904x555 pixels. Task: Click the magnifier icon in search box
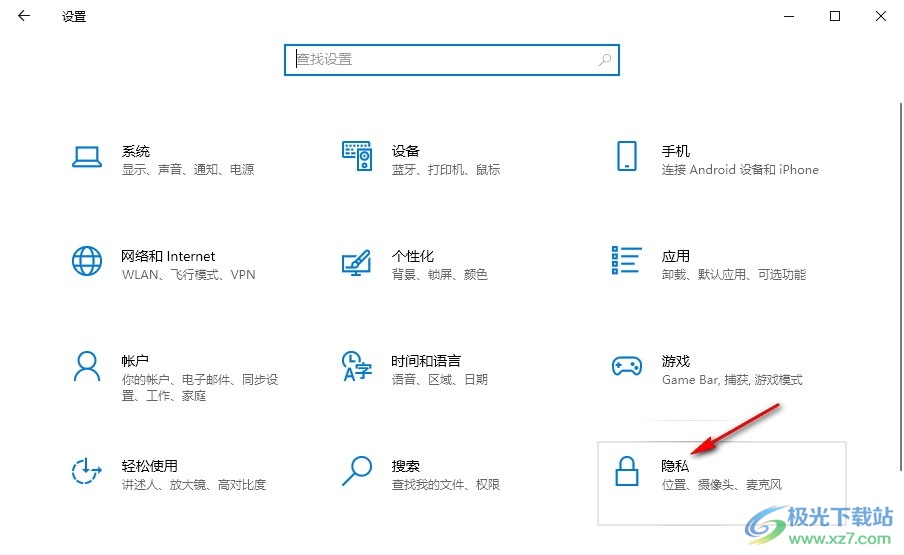click(605, 59)
